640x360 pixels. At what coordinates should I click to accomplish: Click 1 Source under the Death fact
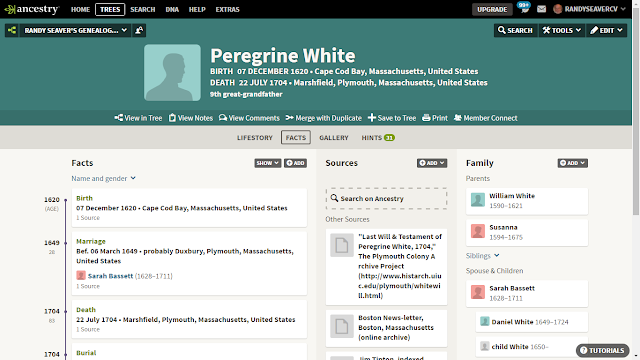[88, 329]
